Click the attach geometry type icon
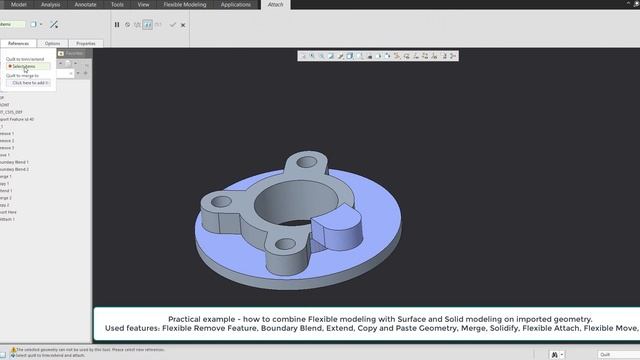Screen dimensions: 640x360 33,24
